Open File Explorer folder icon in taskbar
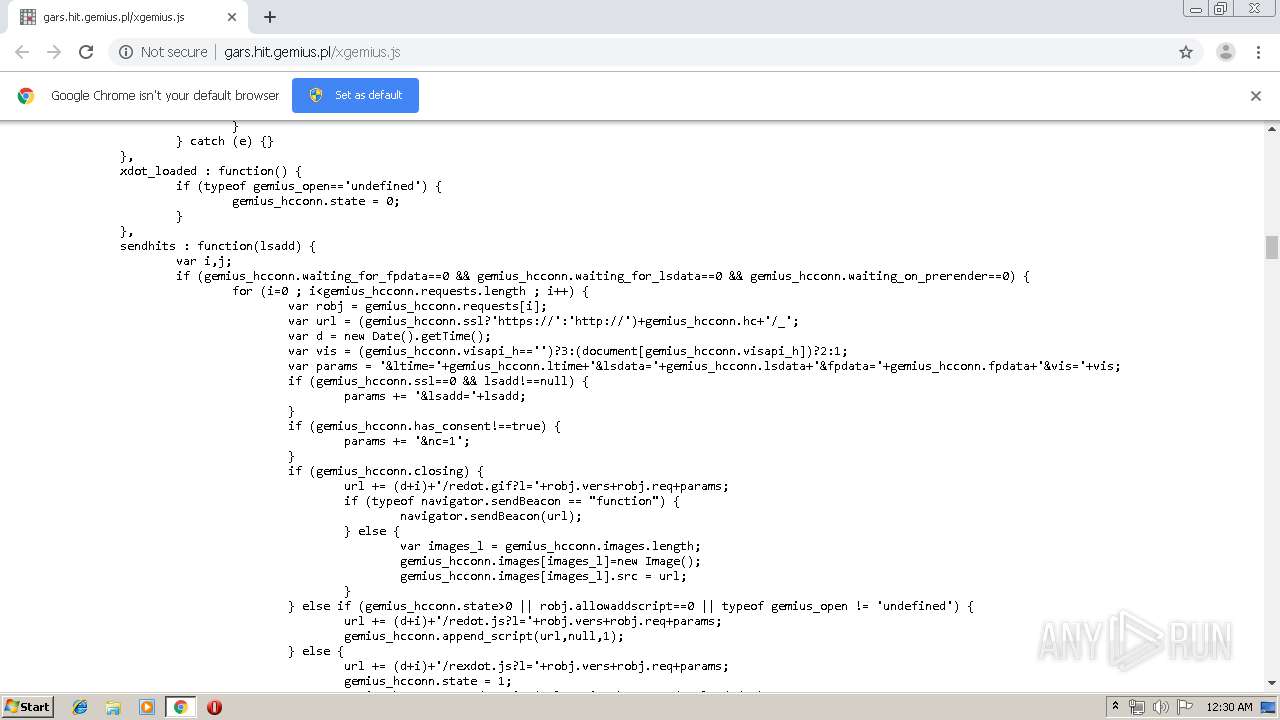 pyautogui.click(x=113, y=707)
